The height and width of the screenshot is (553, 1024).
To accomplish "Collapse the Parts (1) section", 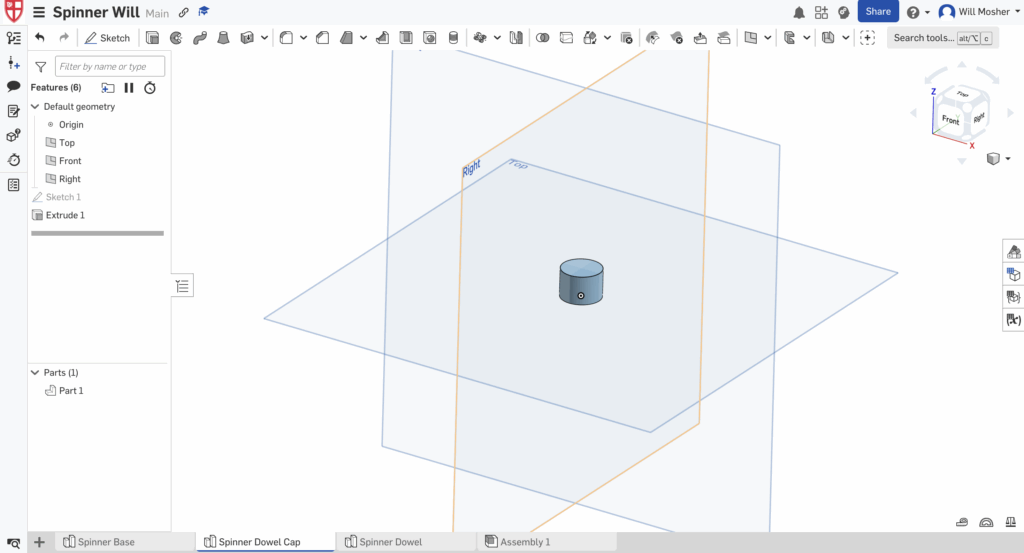I will (36, 373).
